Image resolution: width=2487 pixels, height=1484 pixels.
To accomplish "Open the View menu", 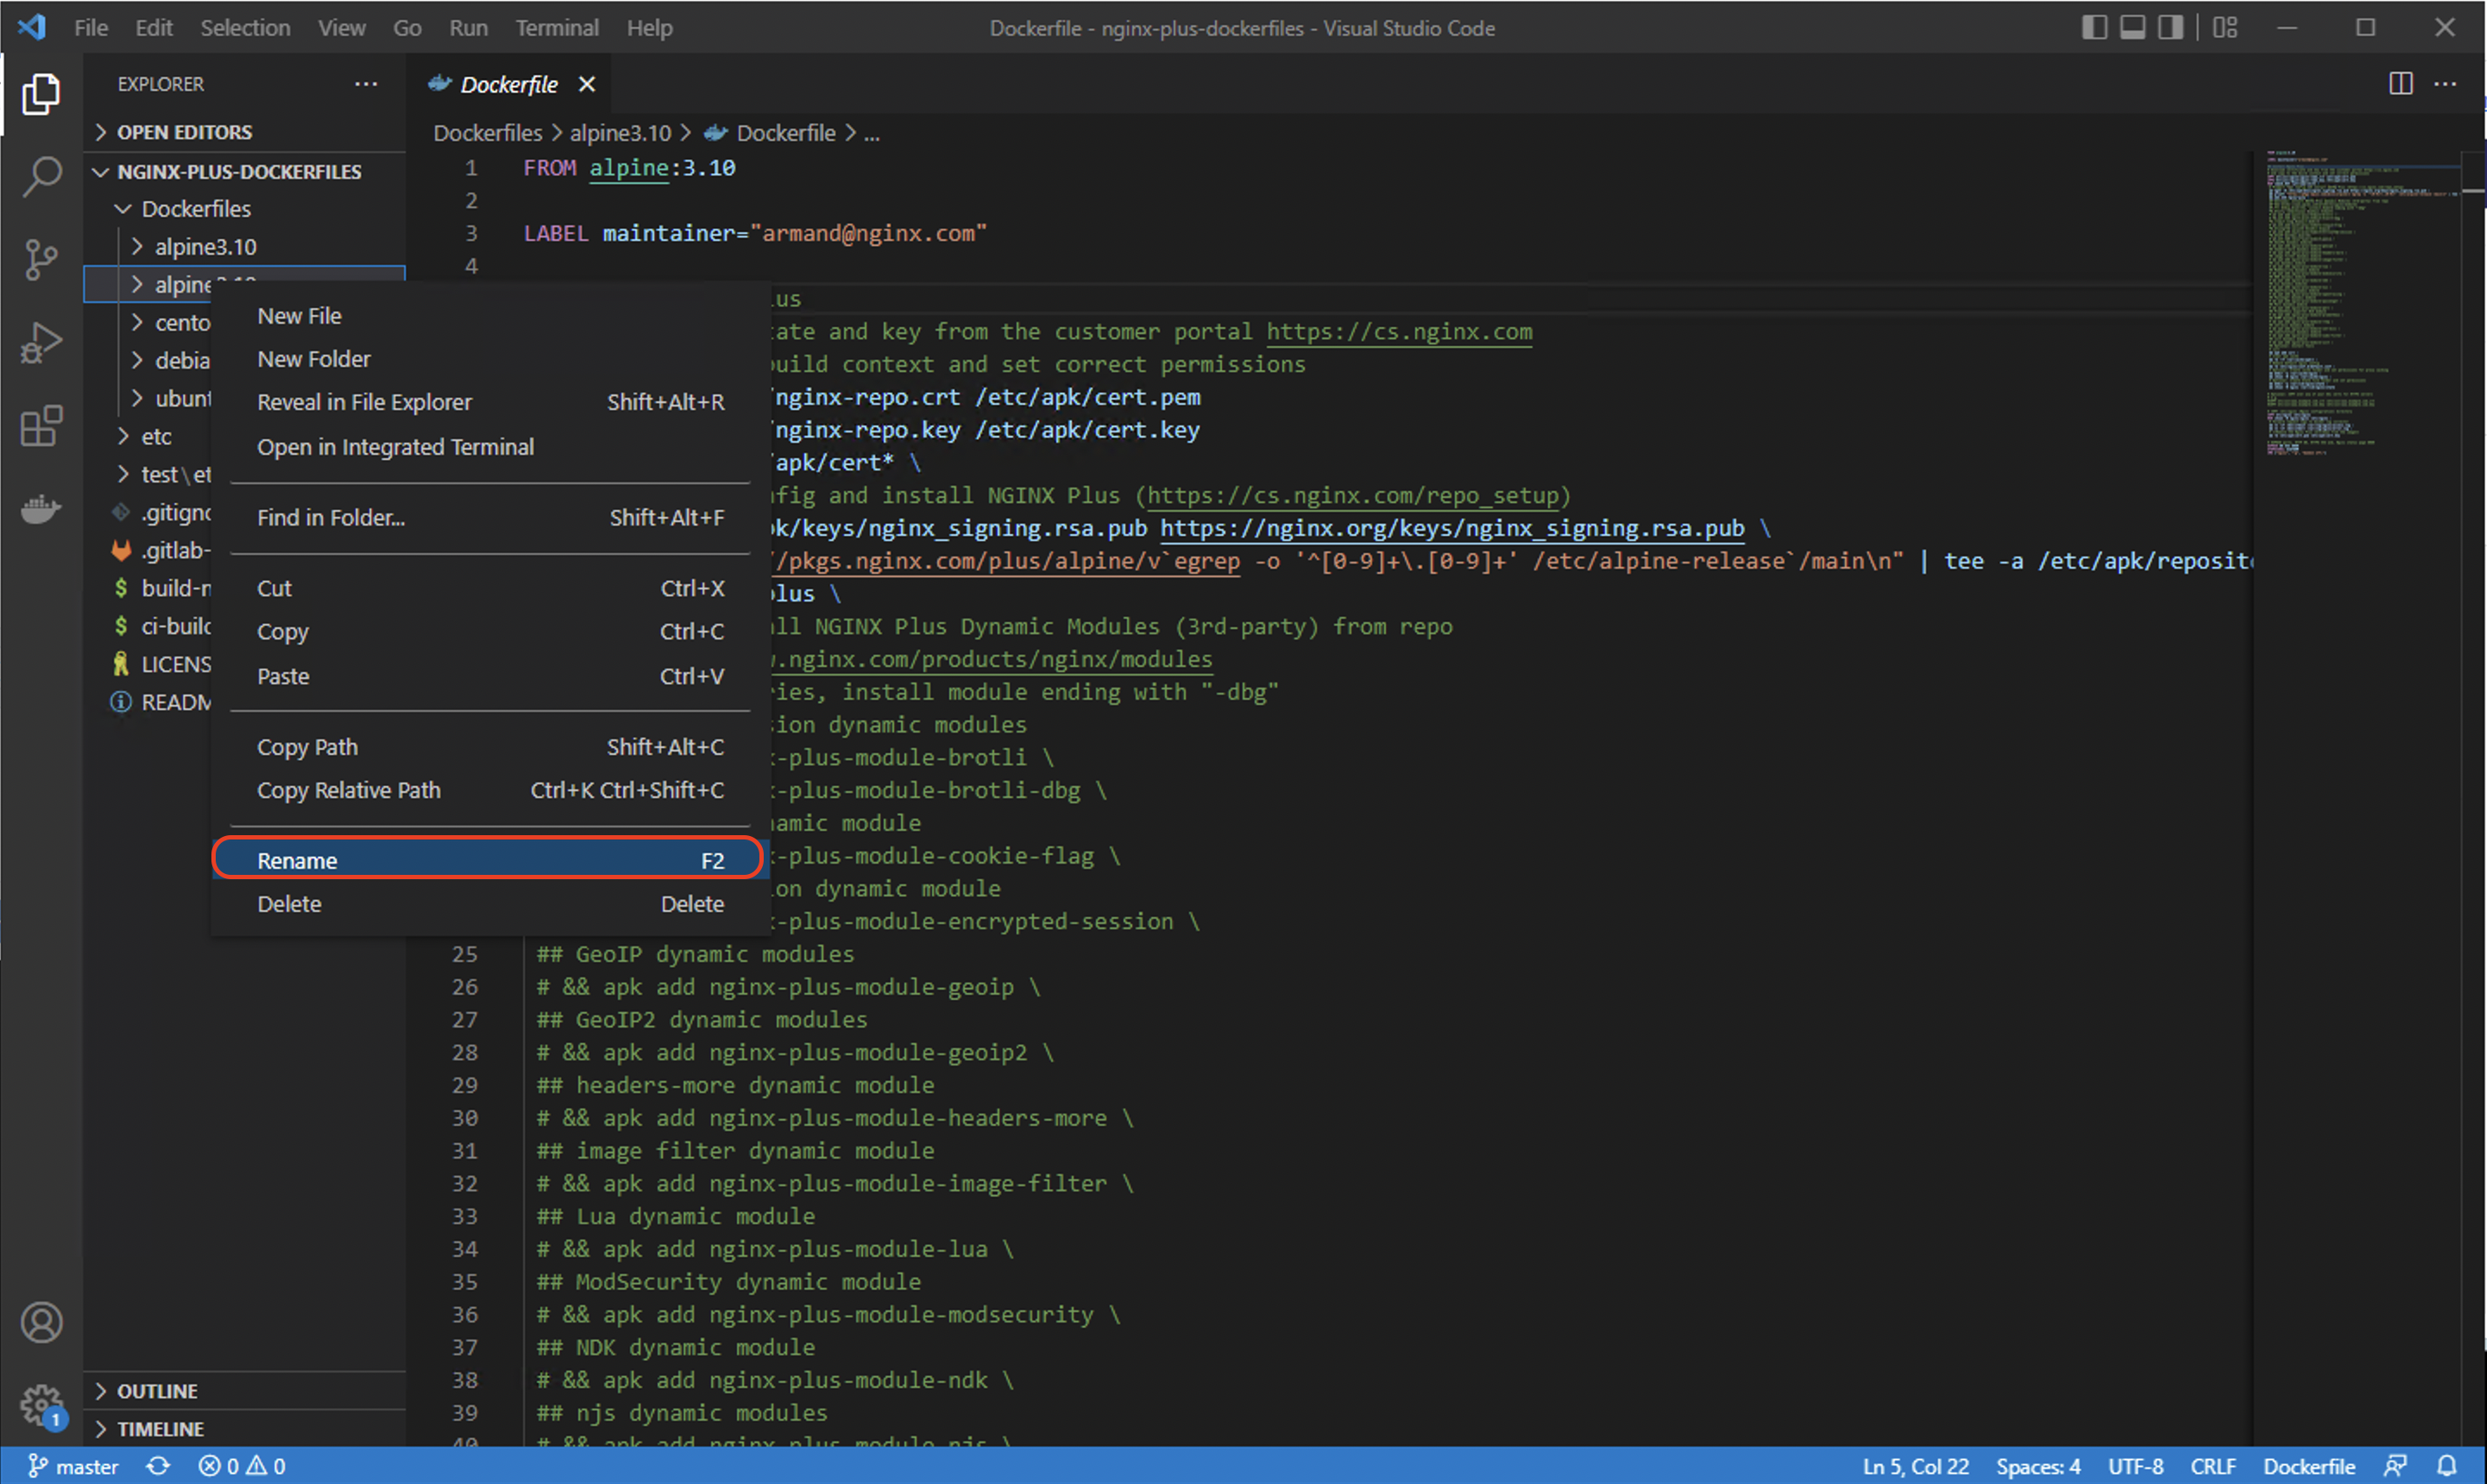I will pyautogui.click(x=342, y=28).
